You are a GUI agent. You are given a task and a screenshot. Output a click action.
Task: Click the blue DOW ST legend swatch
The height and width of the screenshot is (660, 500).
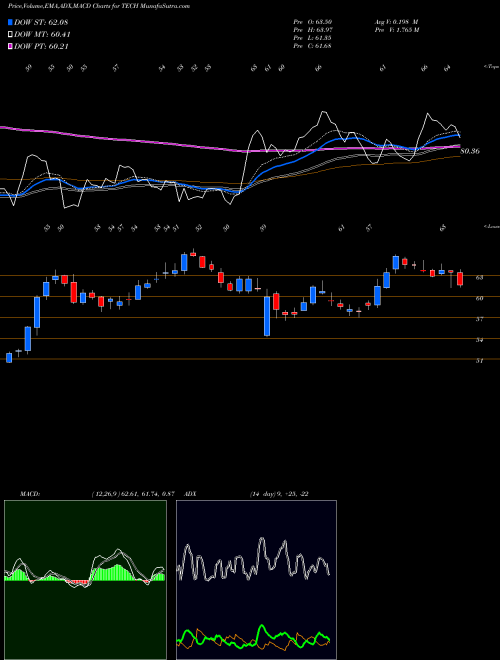point(11,22)
